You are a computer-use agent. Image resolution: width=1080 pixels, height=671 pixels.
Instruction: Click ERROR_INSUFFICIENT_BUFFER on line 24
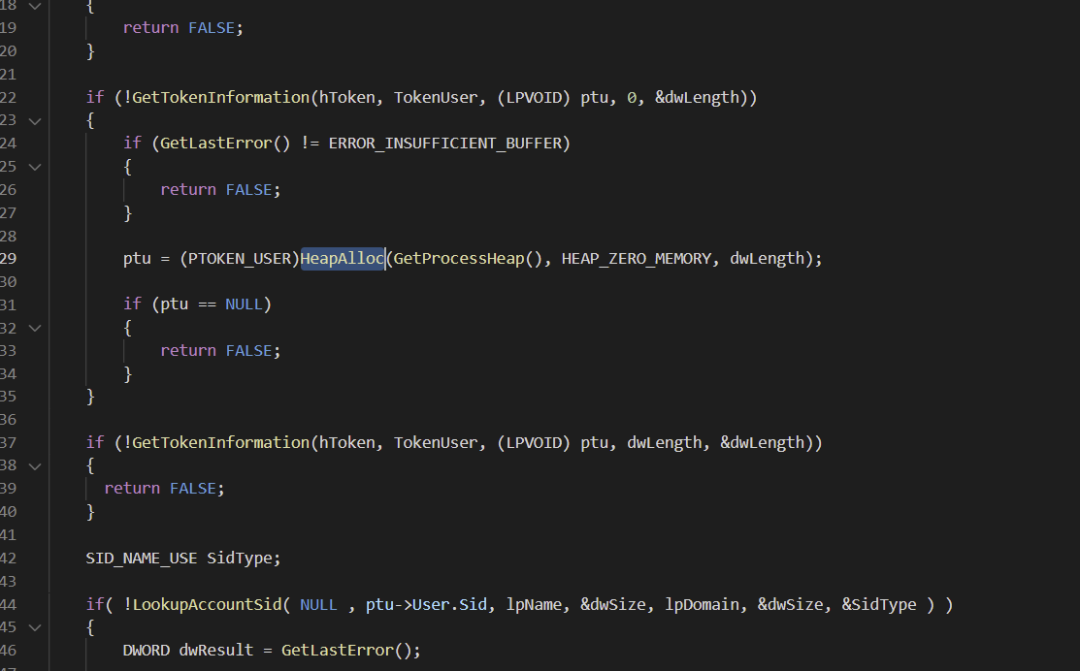(x=445, y=143)
